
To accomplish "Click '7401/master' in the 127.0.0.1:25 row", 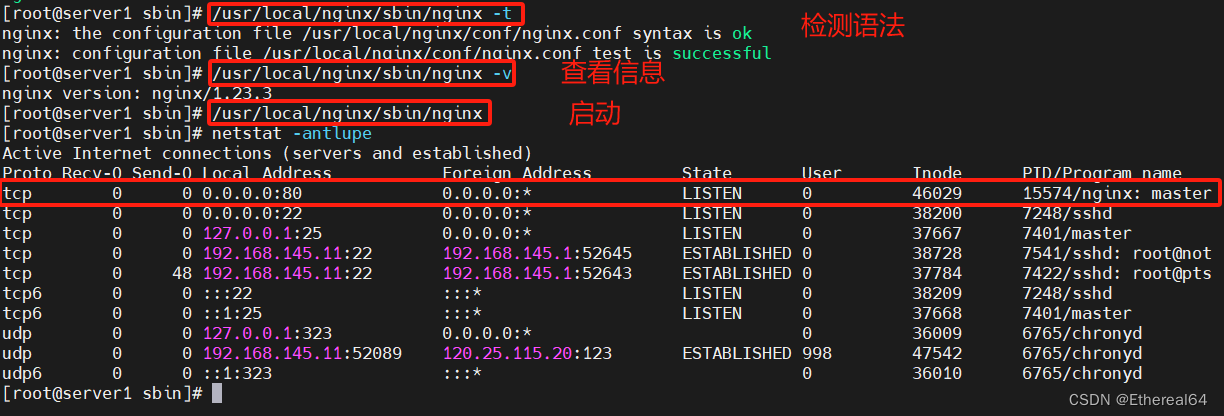I will (x=1077, y=233).
